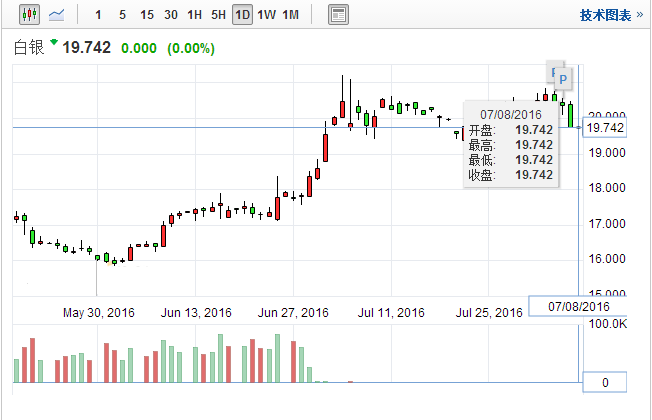The width and height of the screenshot is (652, 420).
Task: Switch to the 15-minute interval
Action: tap(146, 15)
